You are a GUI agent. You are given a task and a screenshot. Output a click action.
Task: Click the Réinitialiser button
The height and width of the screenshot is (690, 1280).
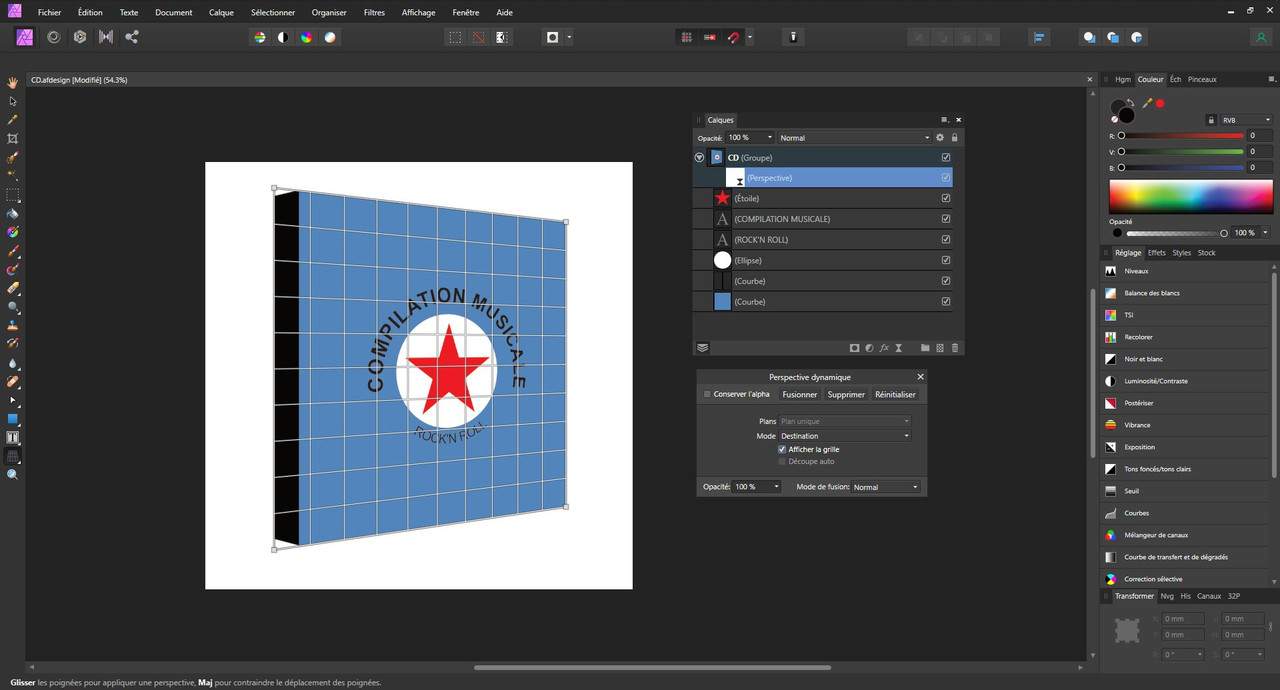pyautogui.click(x=895, y=394)
